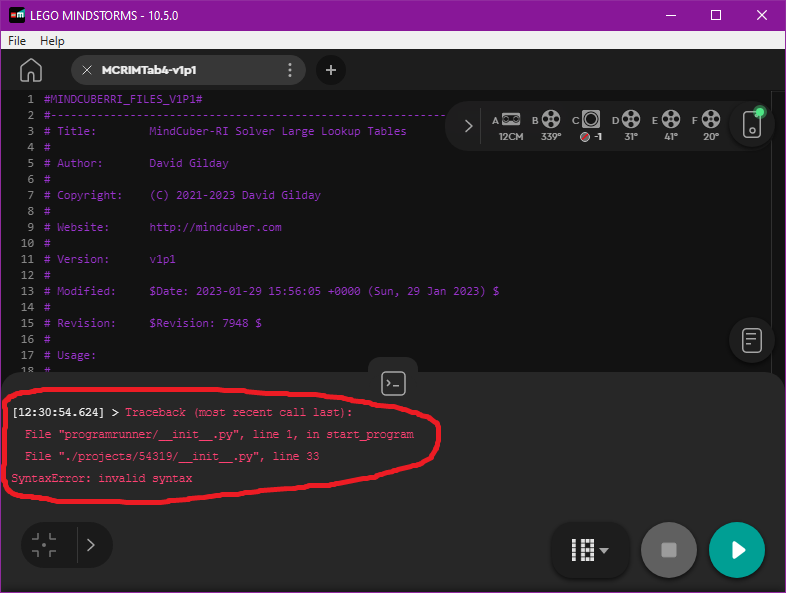Expand the hub port status bar

pyautogui.click(x=468, y=126)
